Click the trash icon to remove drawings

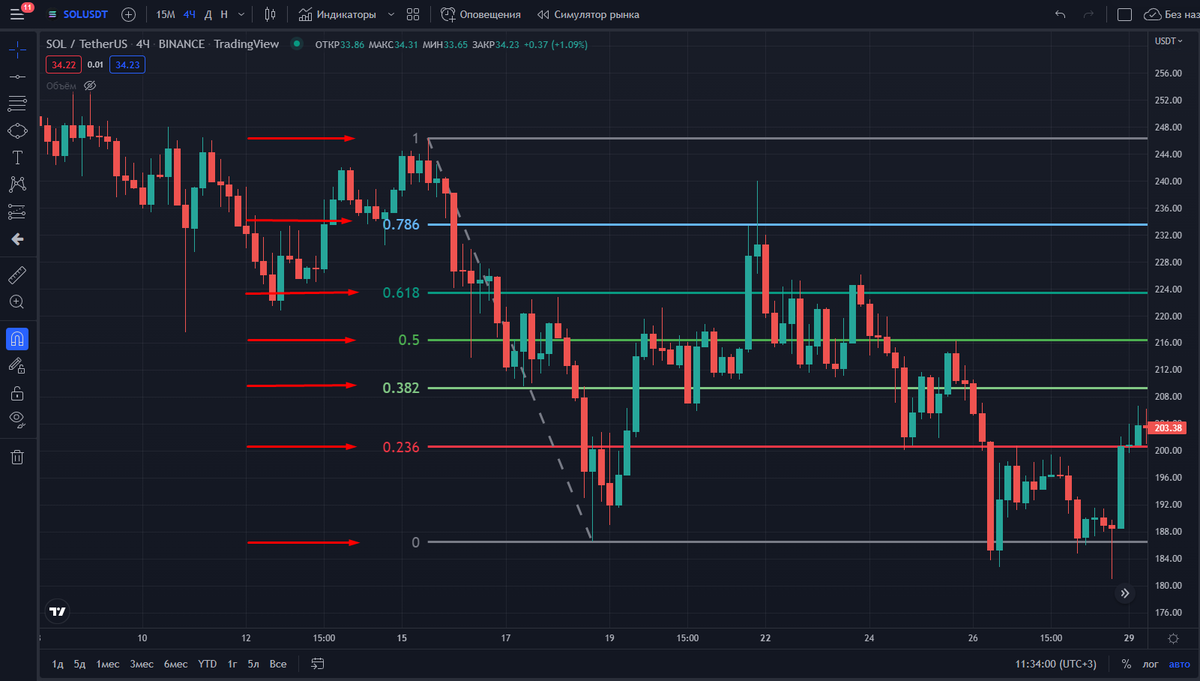[x=16, y=457]
